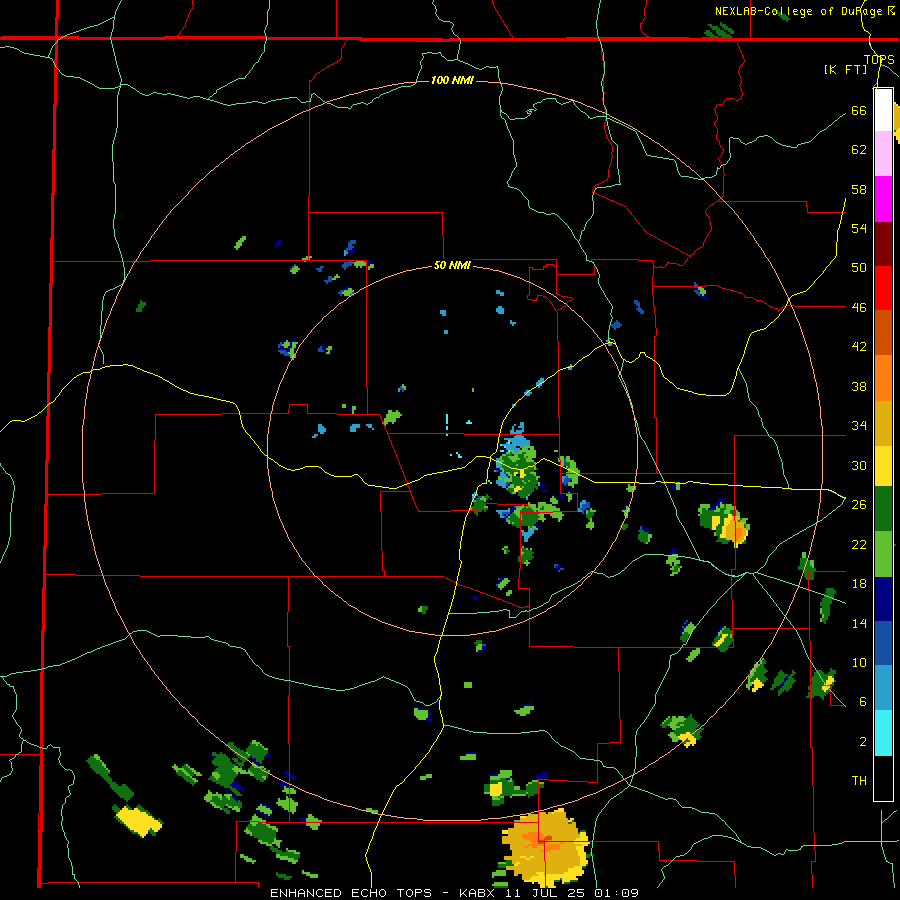This screenshot has height=900, width=900.
Task: Click the [K FT] units label
Action: [845, 70]
